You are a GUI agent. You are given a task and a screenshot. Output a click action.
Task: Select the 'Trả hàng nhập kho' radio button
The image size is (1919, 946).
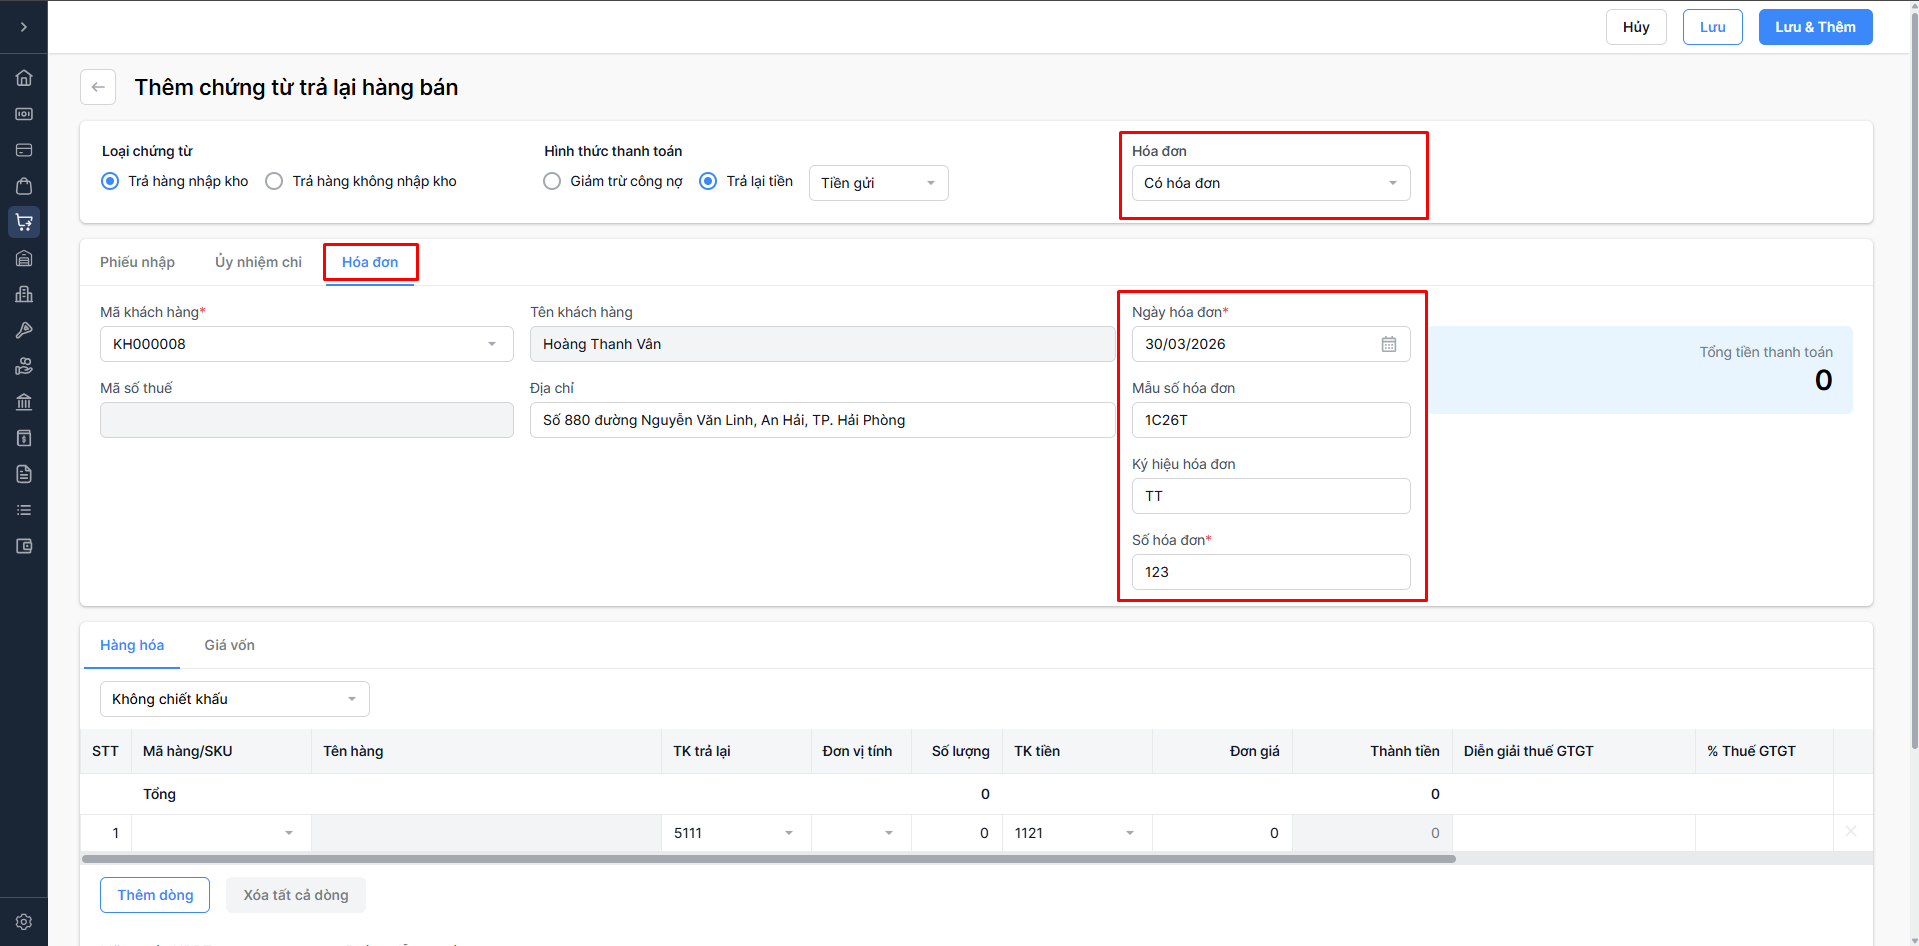(x=110, y=181)
